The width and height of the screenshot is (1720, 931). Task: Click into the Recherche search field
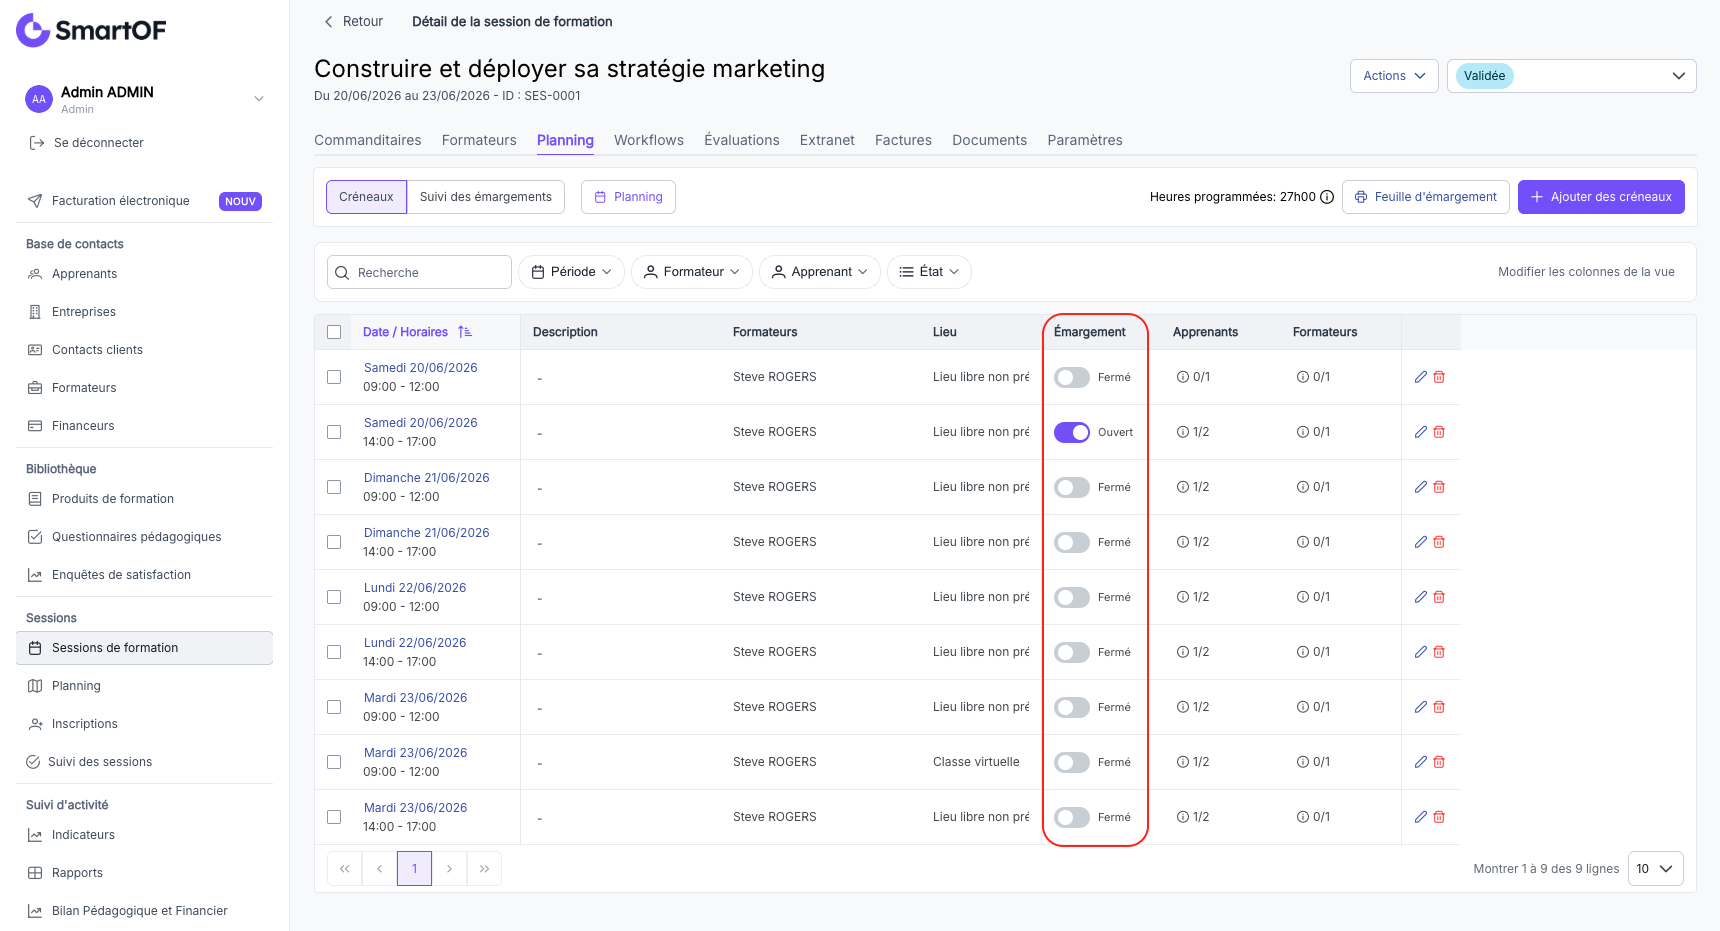(419, 272)
